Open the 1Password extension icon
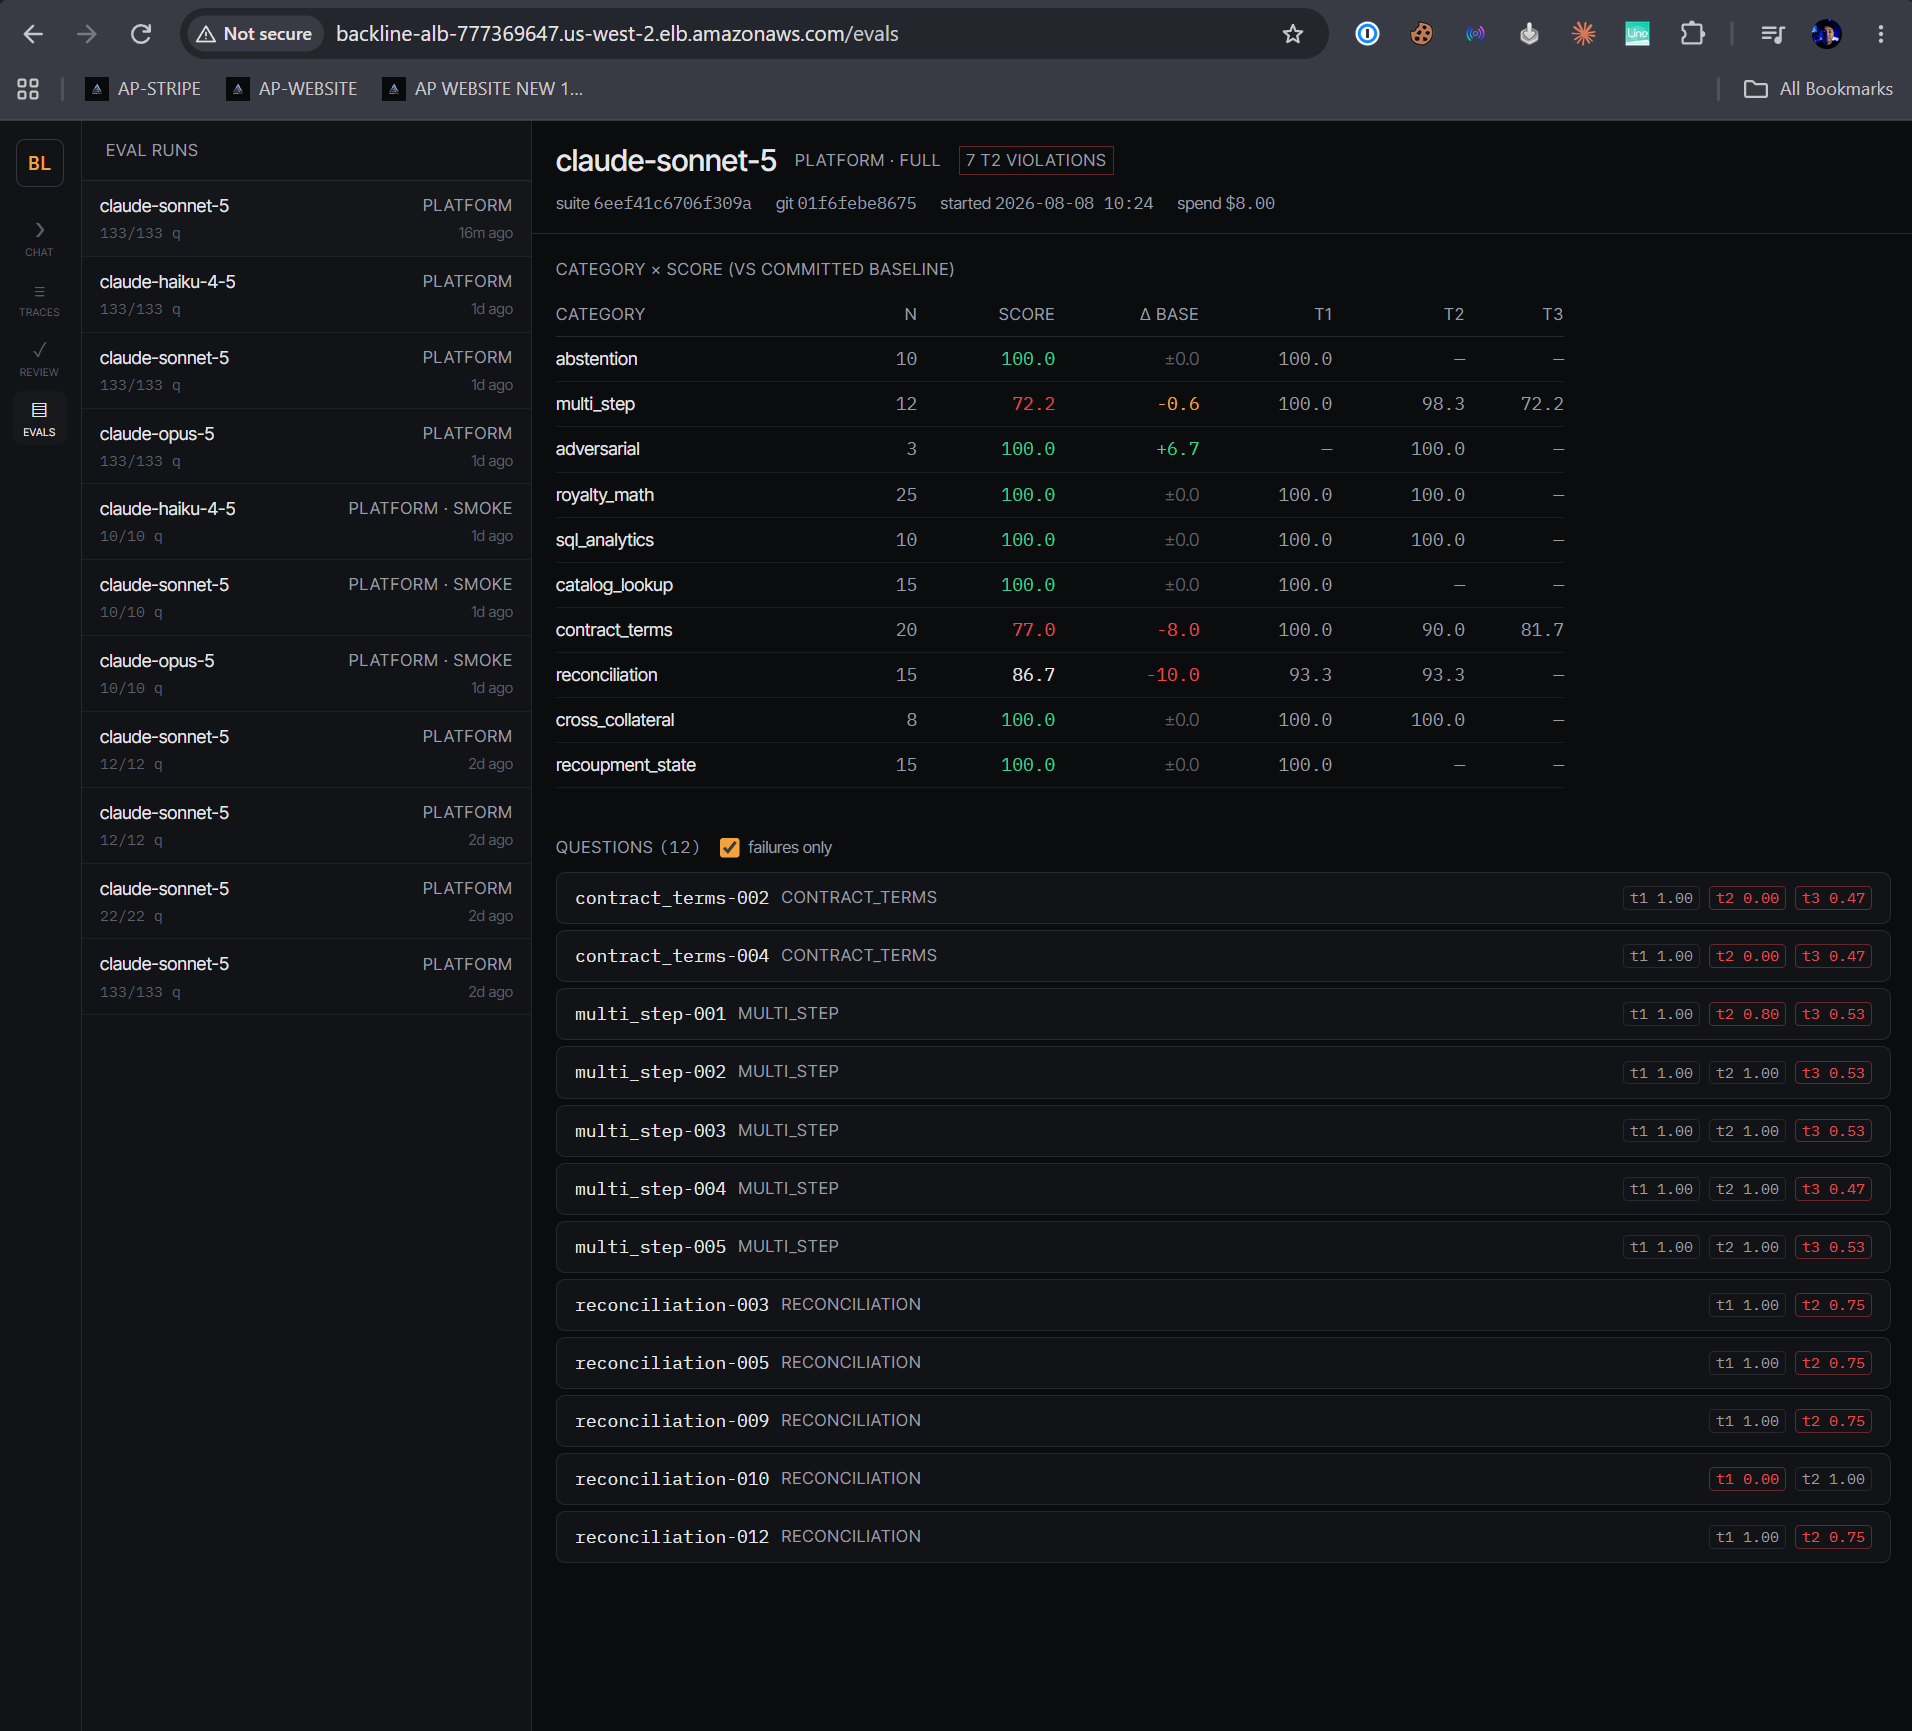Viewport: 1912px width, 1731px height. click(x=1367, y=34)
